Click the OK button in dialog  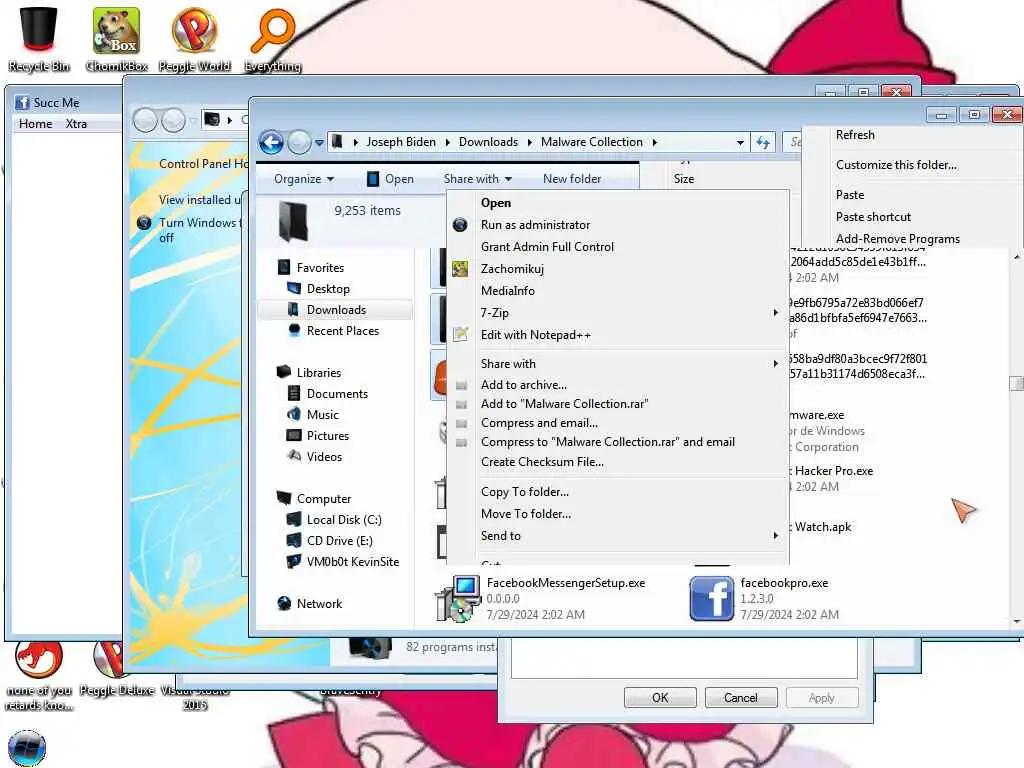tap(660, 697)
